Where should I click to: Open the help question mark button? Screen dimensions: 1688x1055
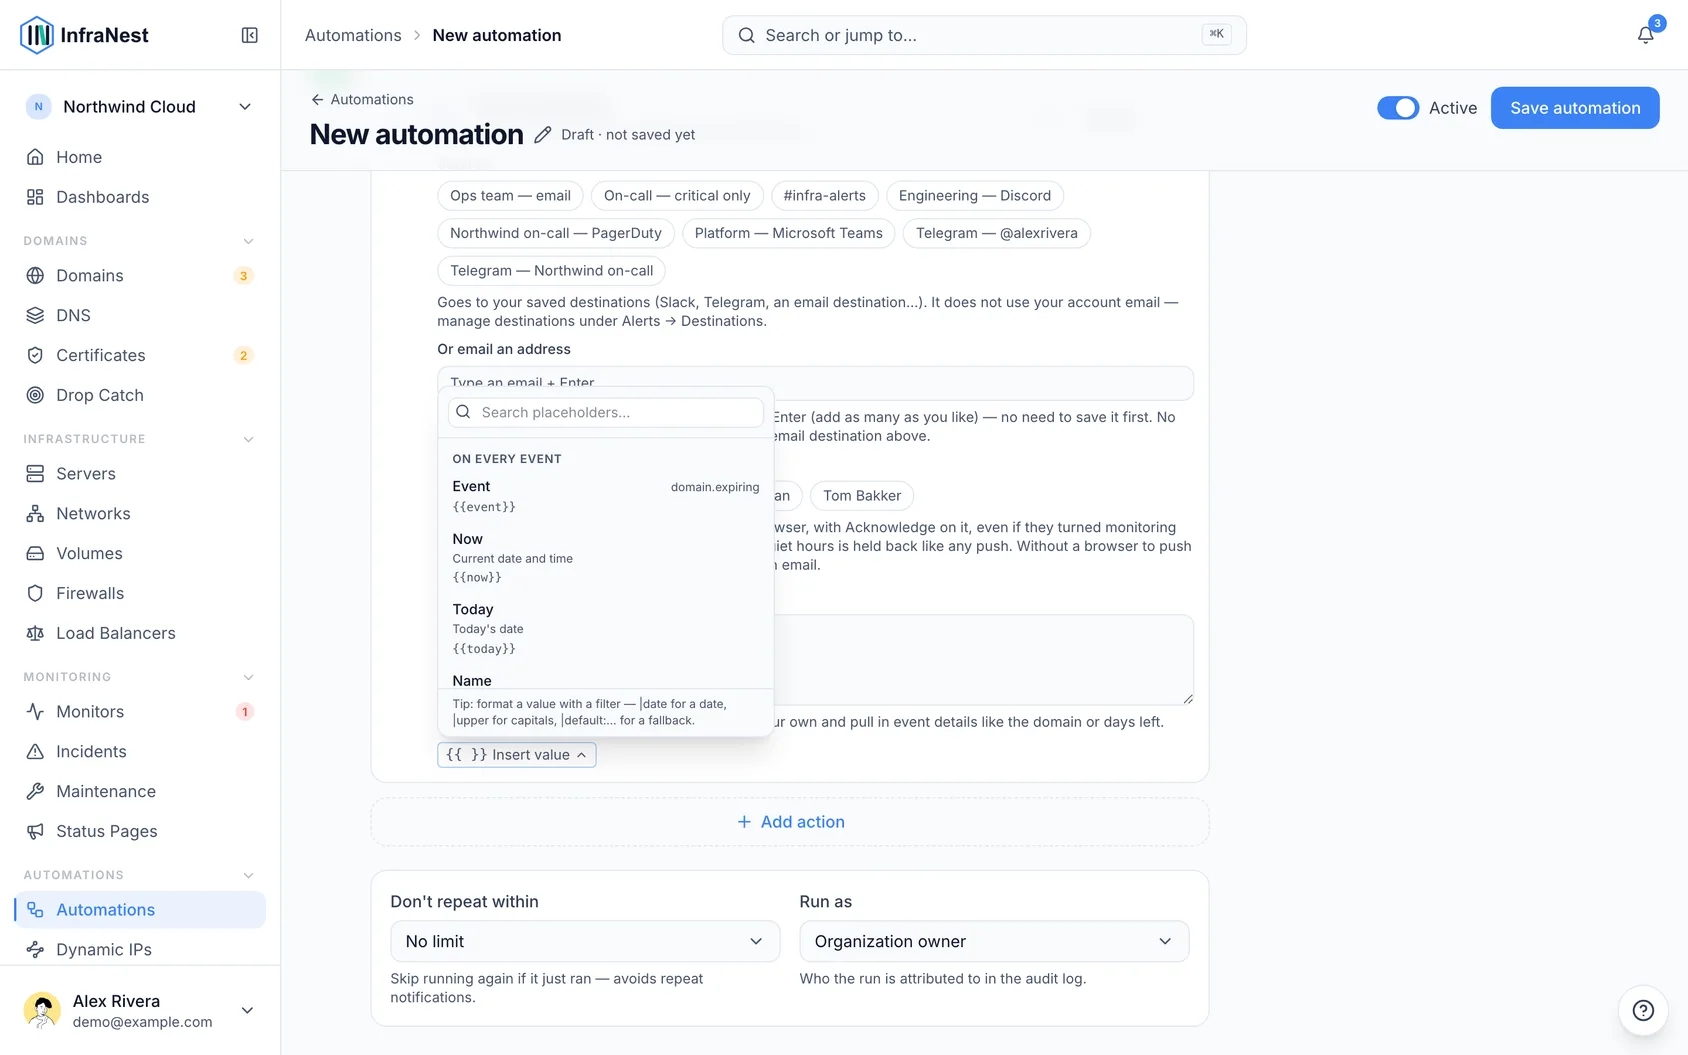[x=1643, y=1010]
